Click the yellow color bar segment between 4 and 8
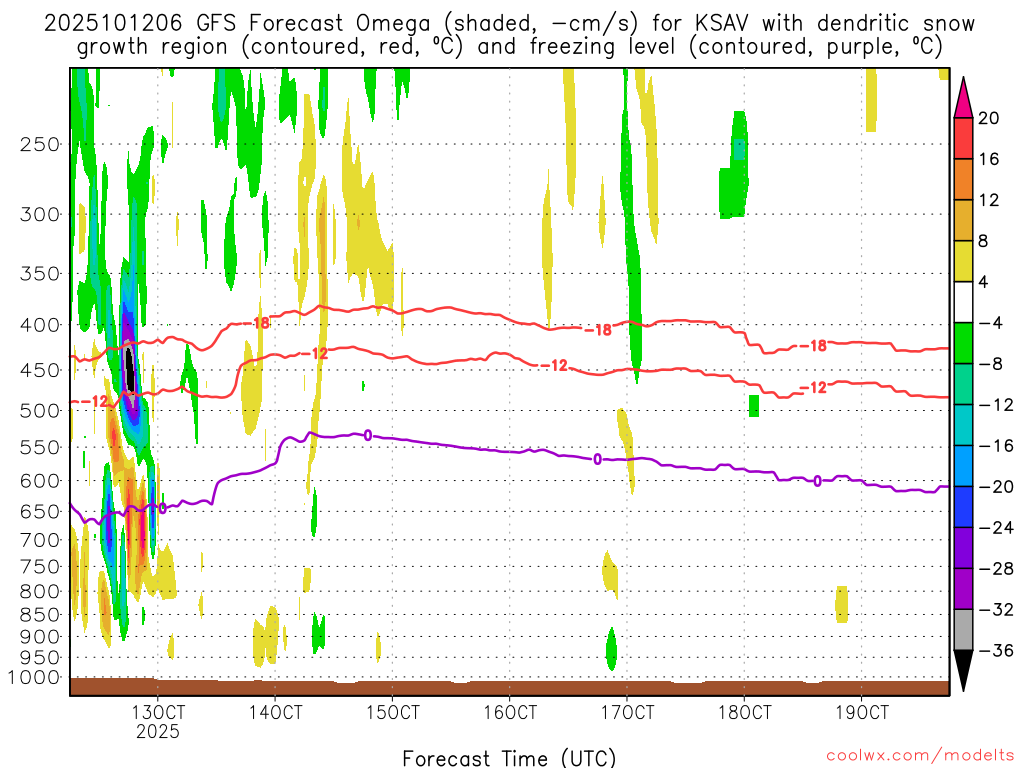The image size is (1024, 768). coord(963,261)
